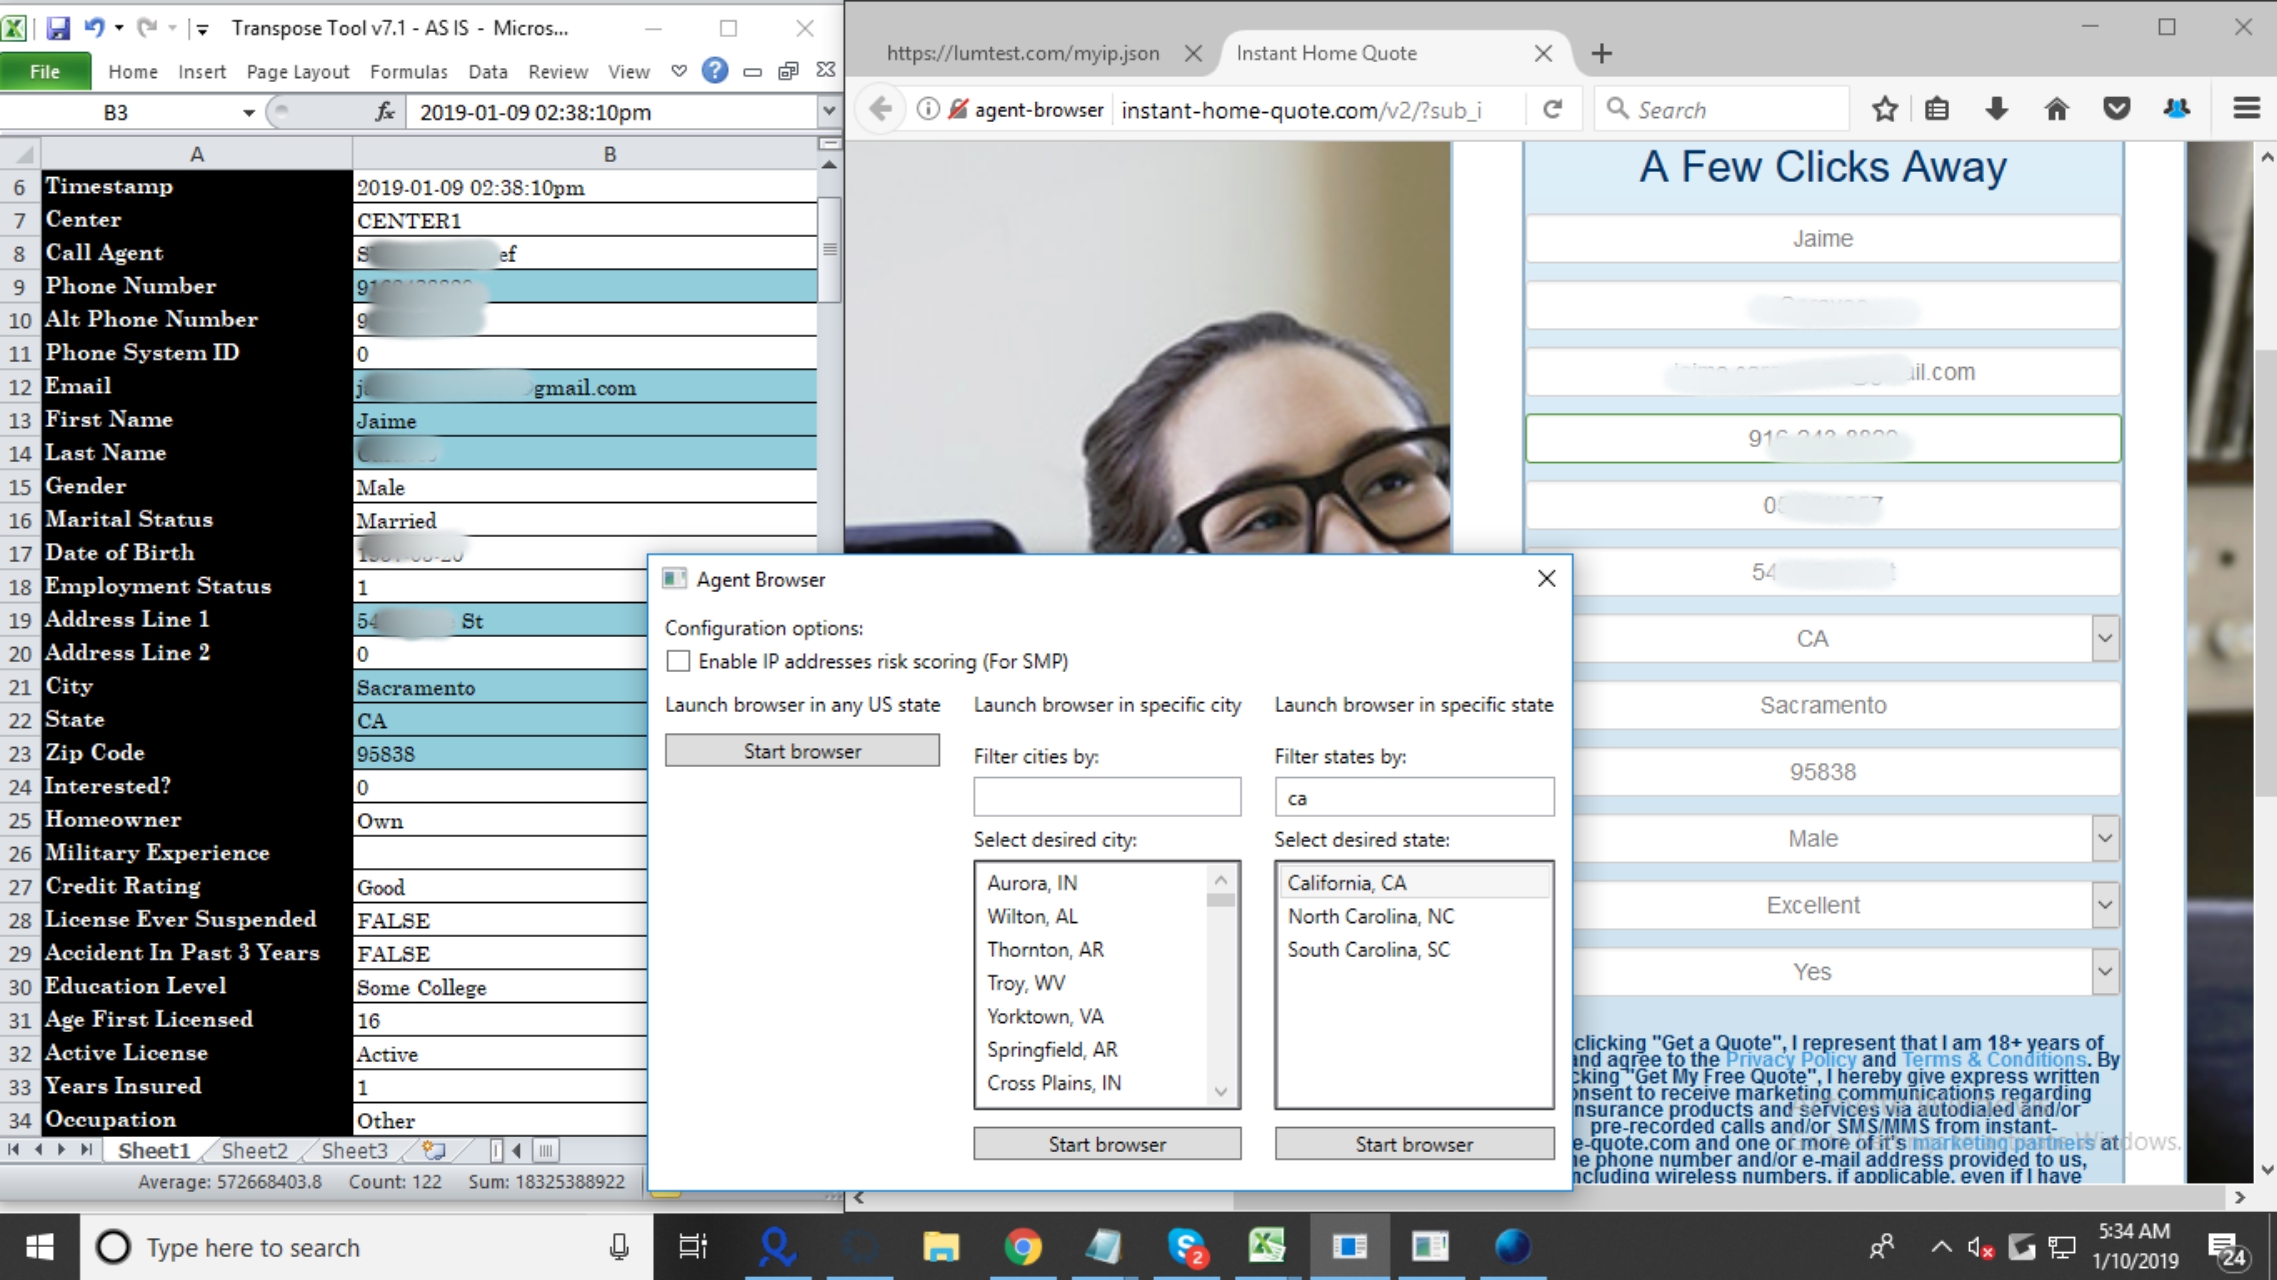Enable IP addresses risk scoring checkbox

[x=678, y=661]
